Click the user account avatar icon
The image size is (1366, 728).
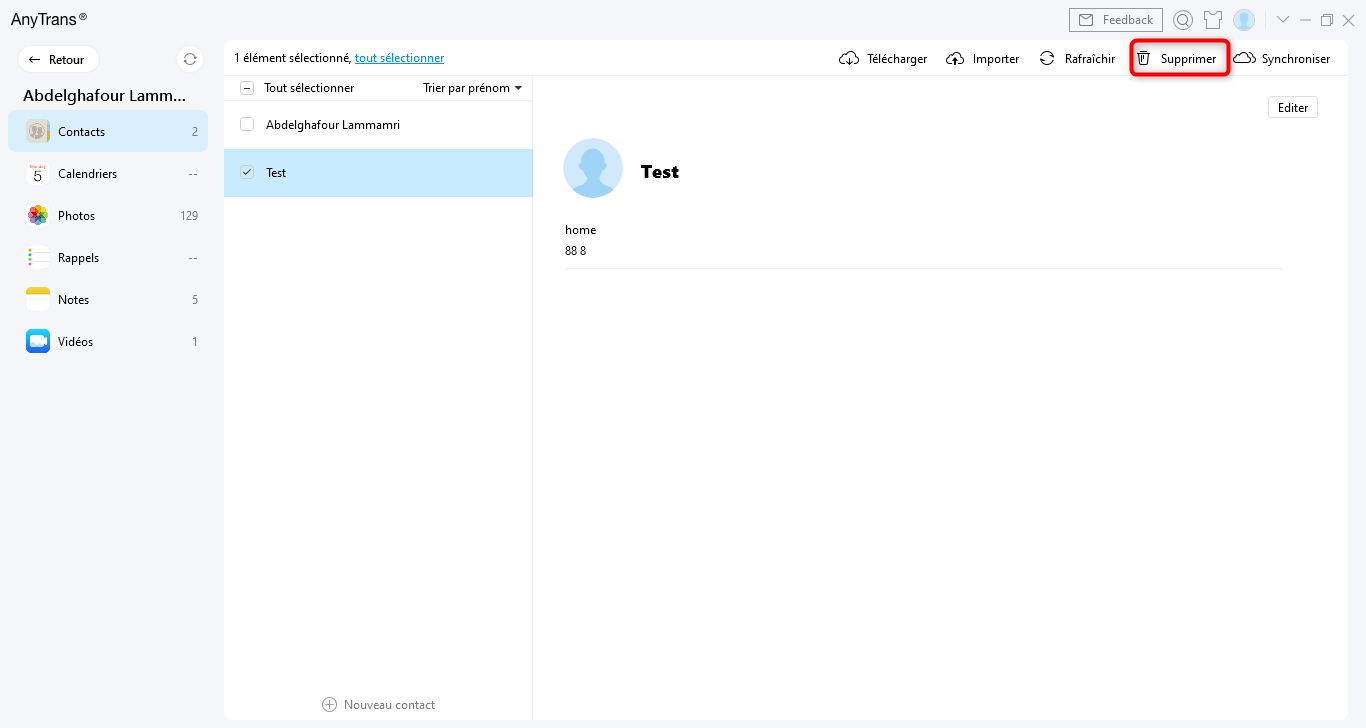1244,20
